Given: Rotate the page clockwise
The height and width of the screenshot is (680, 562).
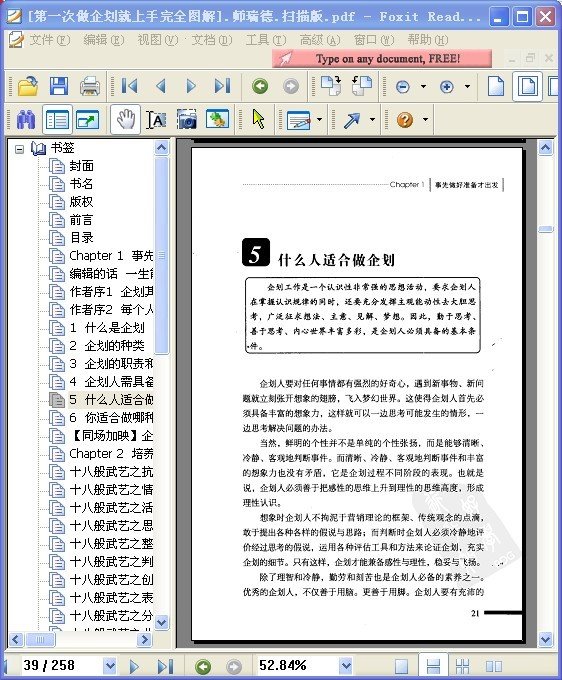Looking at the screenshot, I should click(x=331, y=85).
